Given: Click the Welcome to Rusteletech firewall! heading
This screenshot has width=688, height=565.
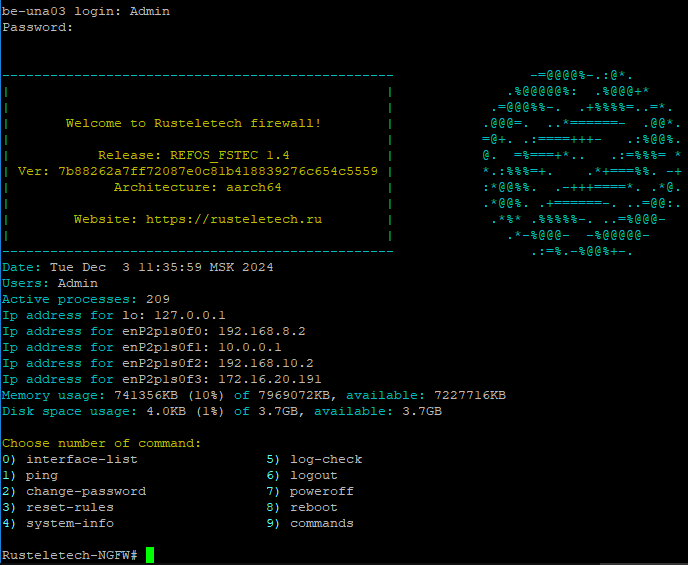Looking at the screenshot, I should coord(194,123).
